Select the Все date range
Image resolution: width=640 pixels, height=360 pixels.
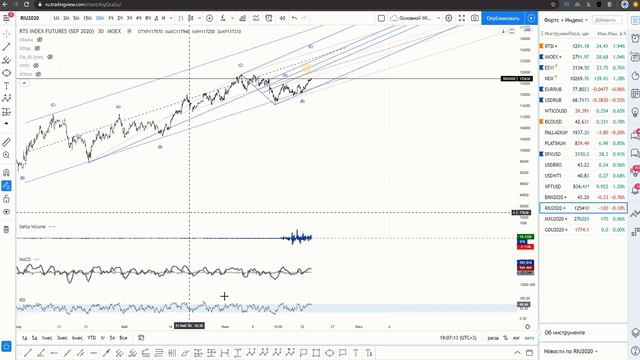tap(123, 338)
